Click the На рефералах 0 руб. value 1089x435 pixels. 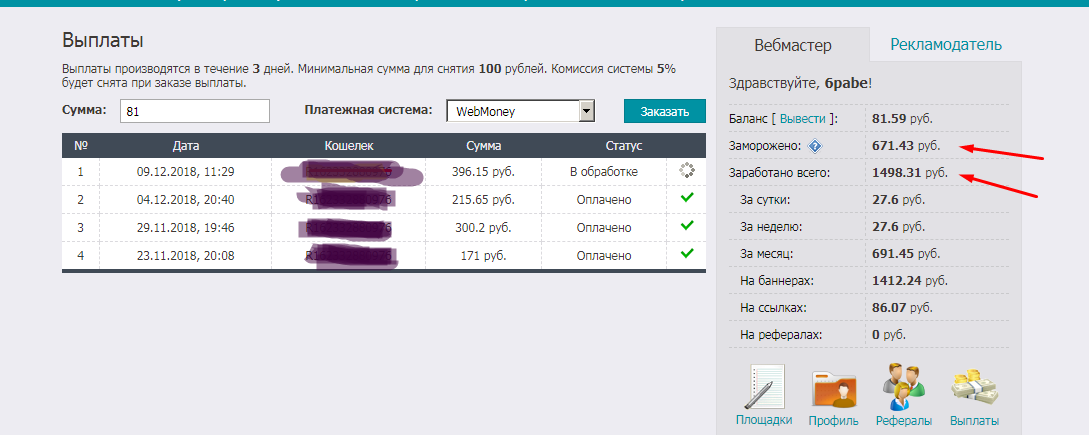click(x=888, y=334)
